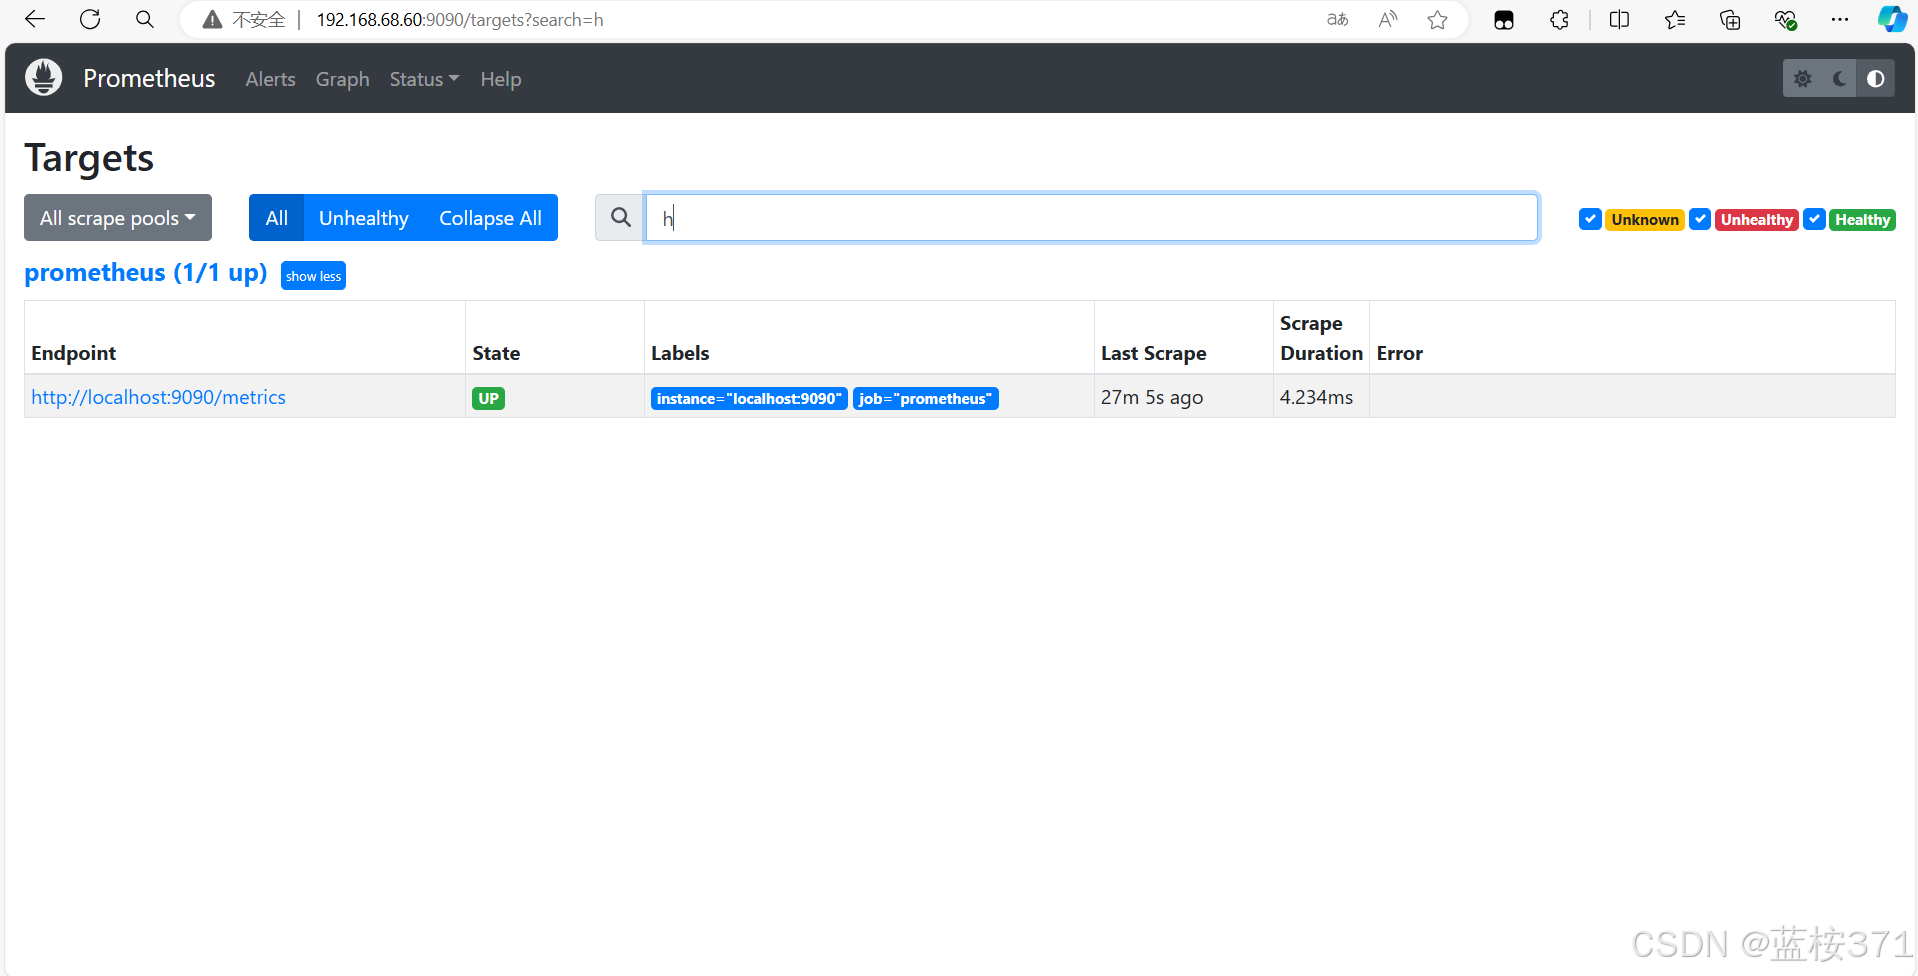
Task: Uncheck the Unknown state filter checkbox
Action: tap(1590, 219)
